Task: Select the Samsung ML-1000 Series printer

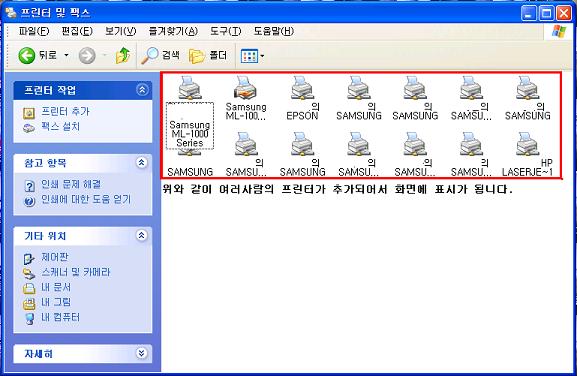Action: pos(190,112)
